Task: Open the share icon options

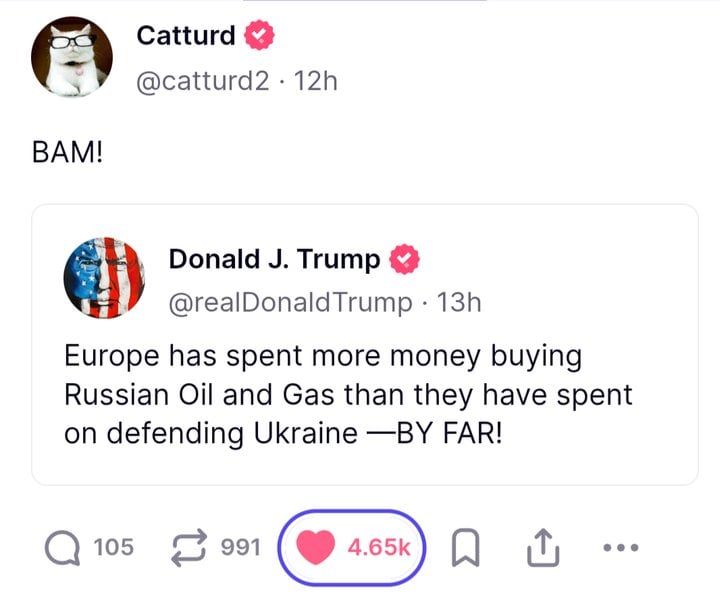Action: point(540,546)
